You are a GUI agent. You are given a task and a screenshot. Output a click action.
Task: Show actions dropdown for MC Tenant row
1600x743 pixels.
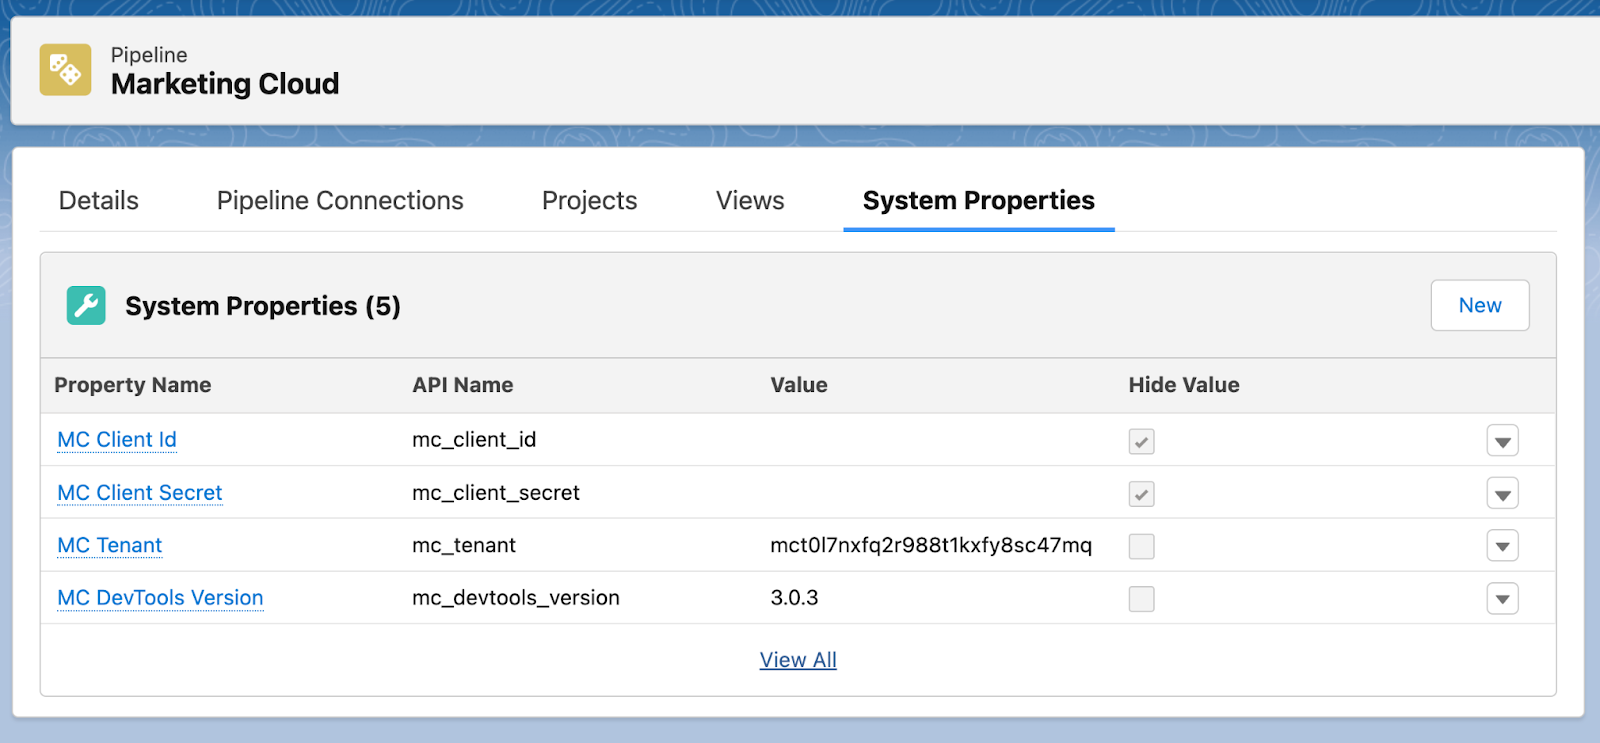pos(1502,546)
